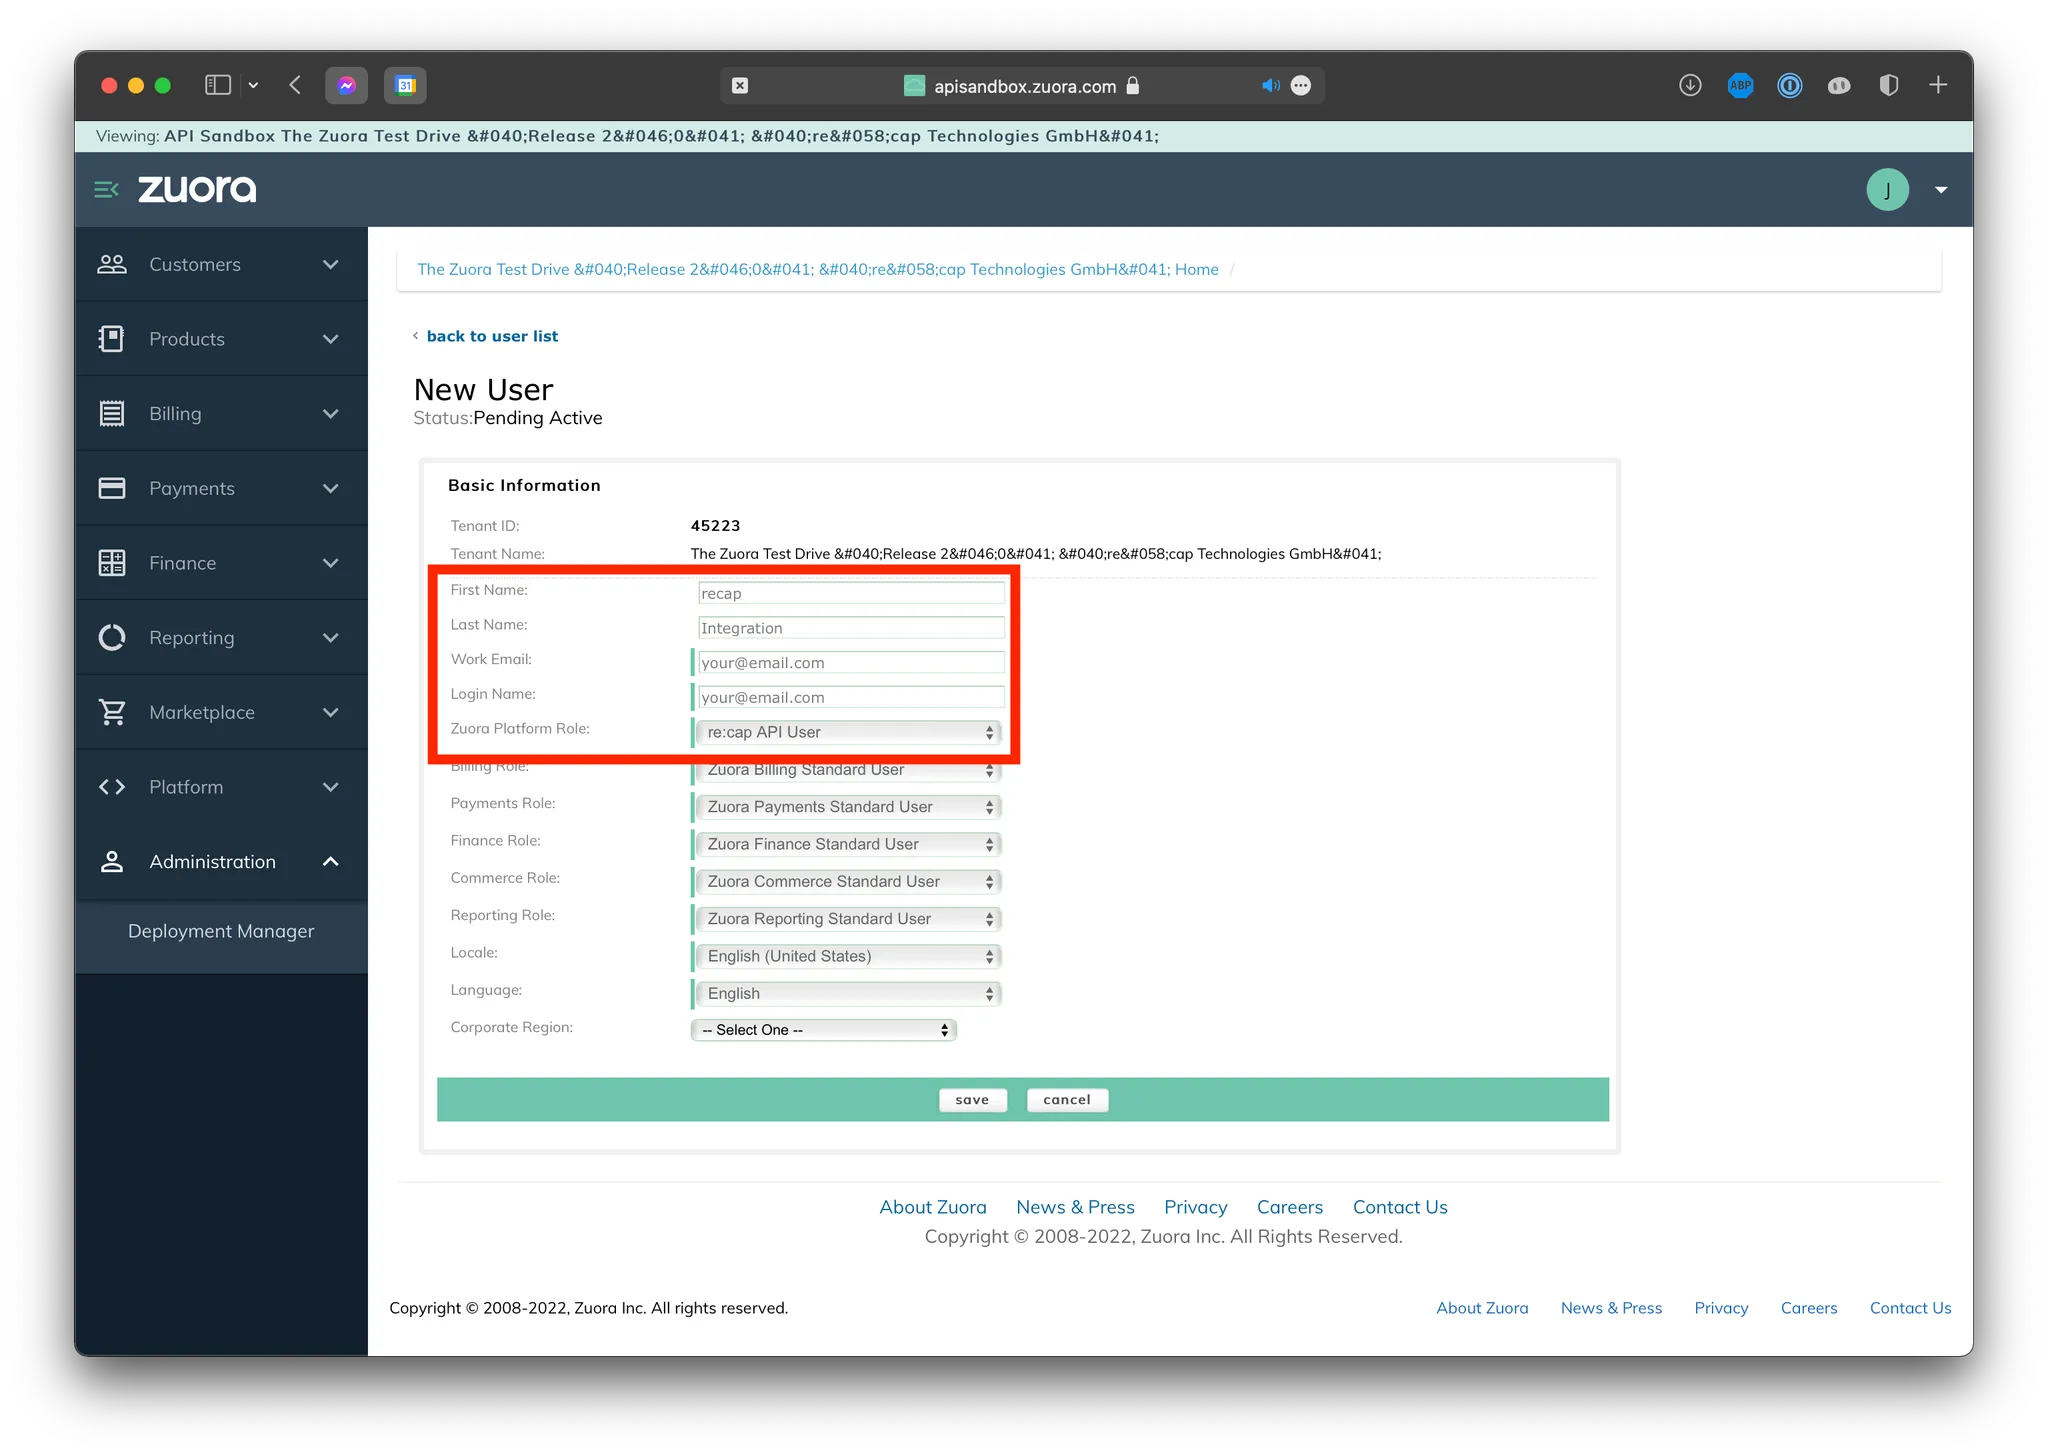The image size is (2048, 1455).
Task: Click the Deployment Manager menu item
Action: (222, 929)
